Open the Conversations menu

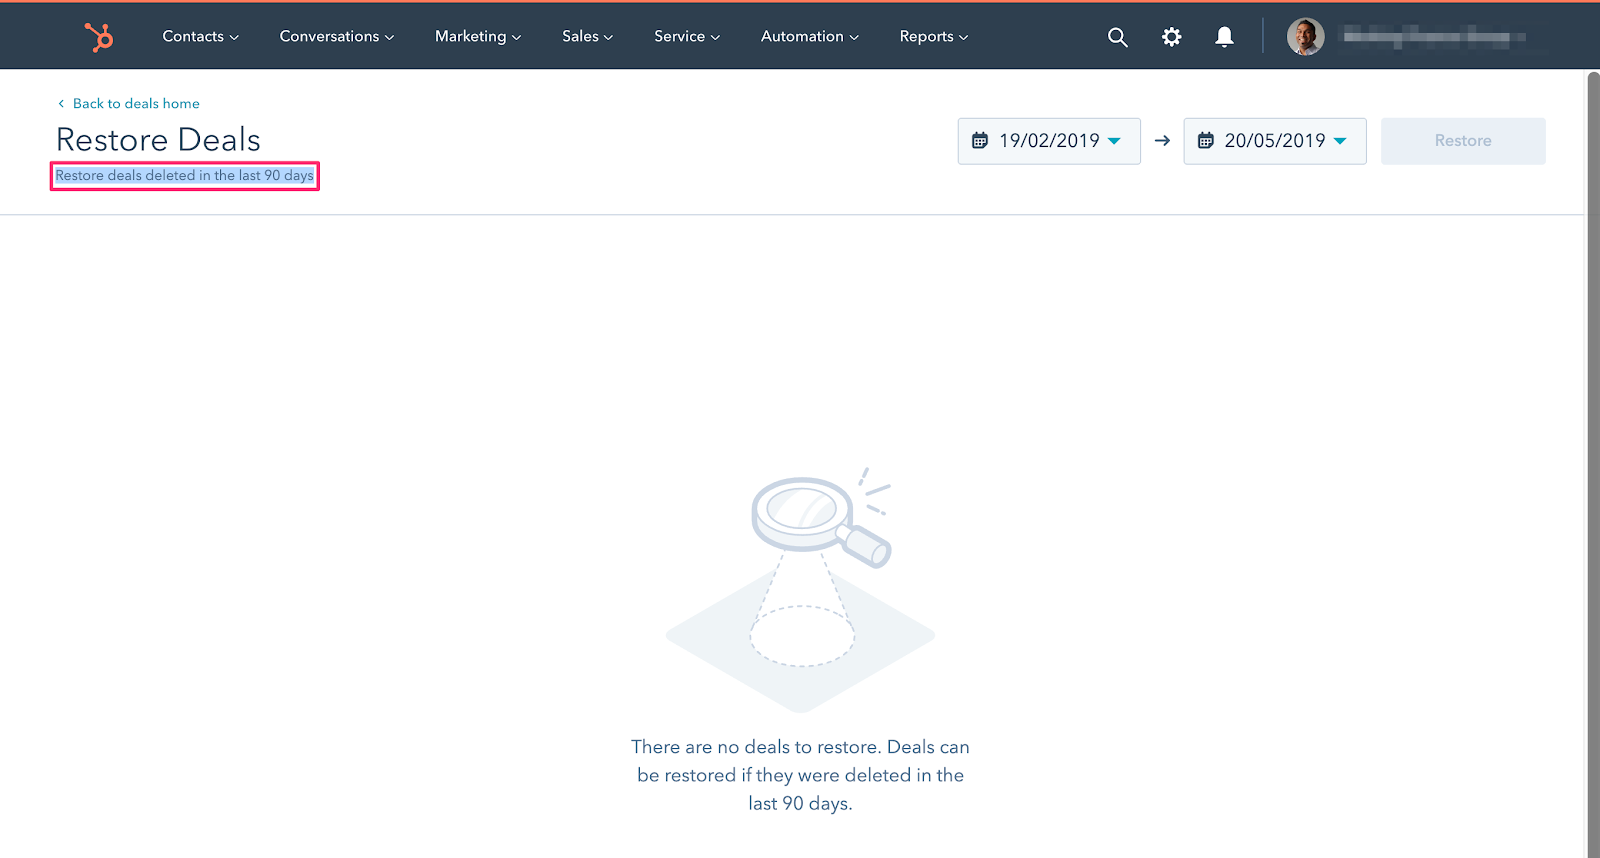[336, 37]
